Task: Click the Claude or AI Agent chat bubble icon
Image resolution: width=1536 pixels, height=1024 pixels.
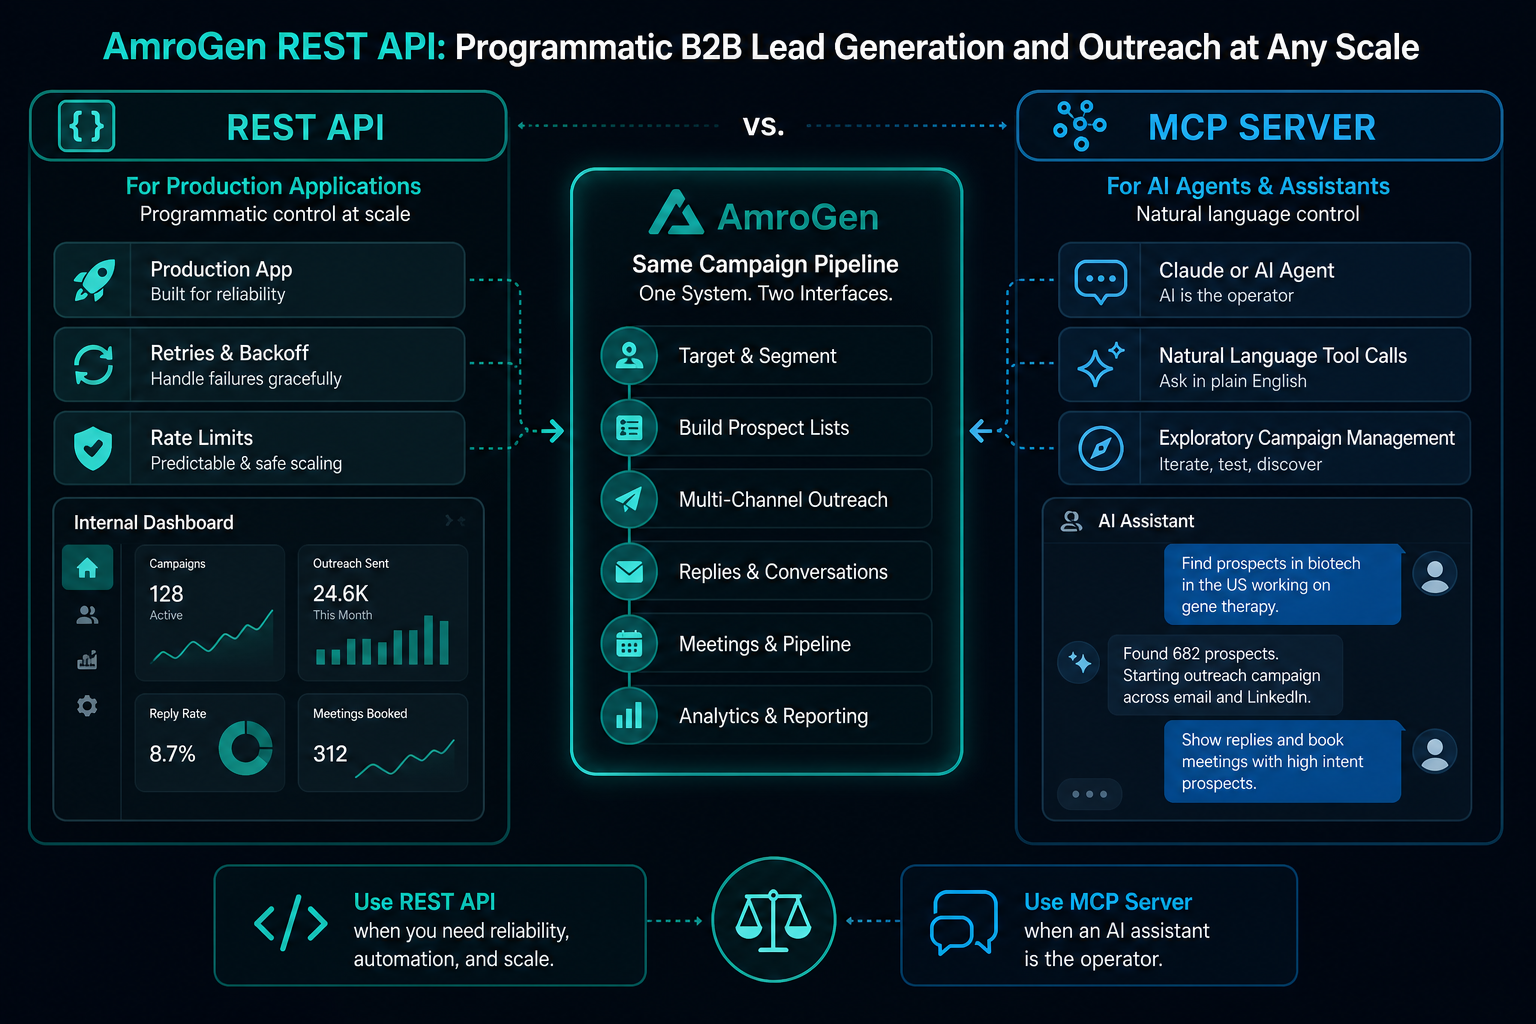Action: (x=1100, y=281)
